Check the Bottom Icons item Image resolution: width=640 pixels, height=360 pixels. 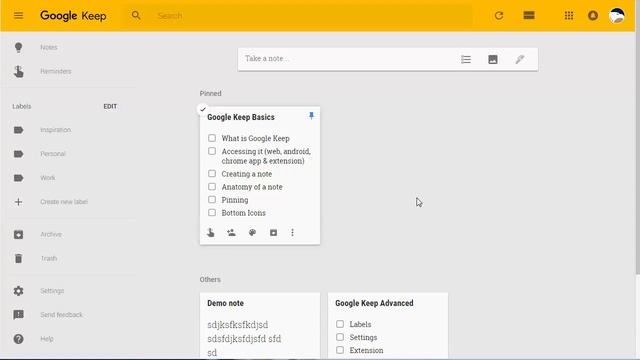pos(212,212)
